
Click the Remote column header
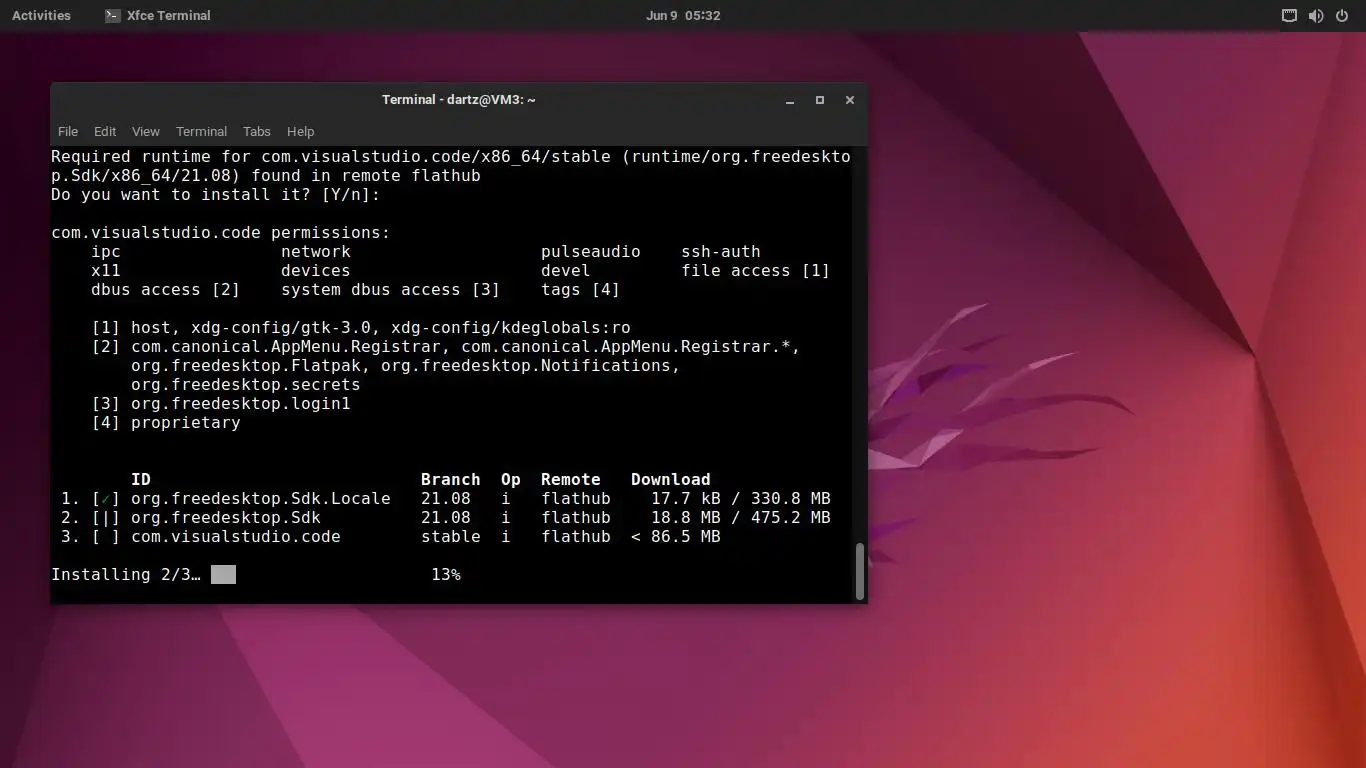pyautogui.click(x=571, y=479)
